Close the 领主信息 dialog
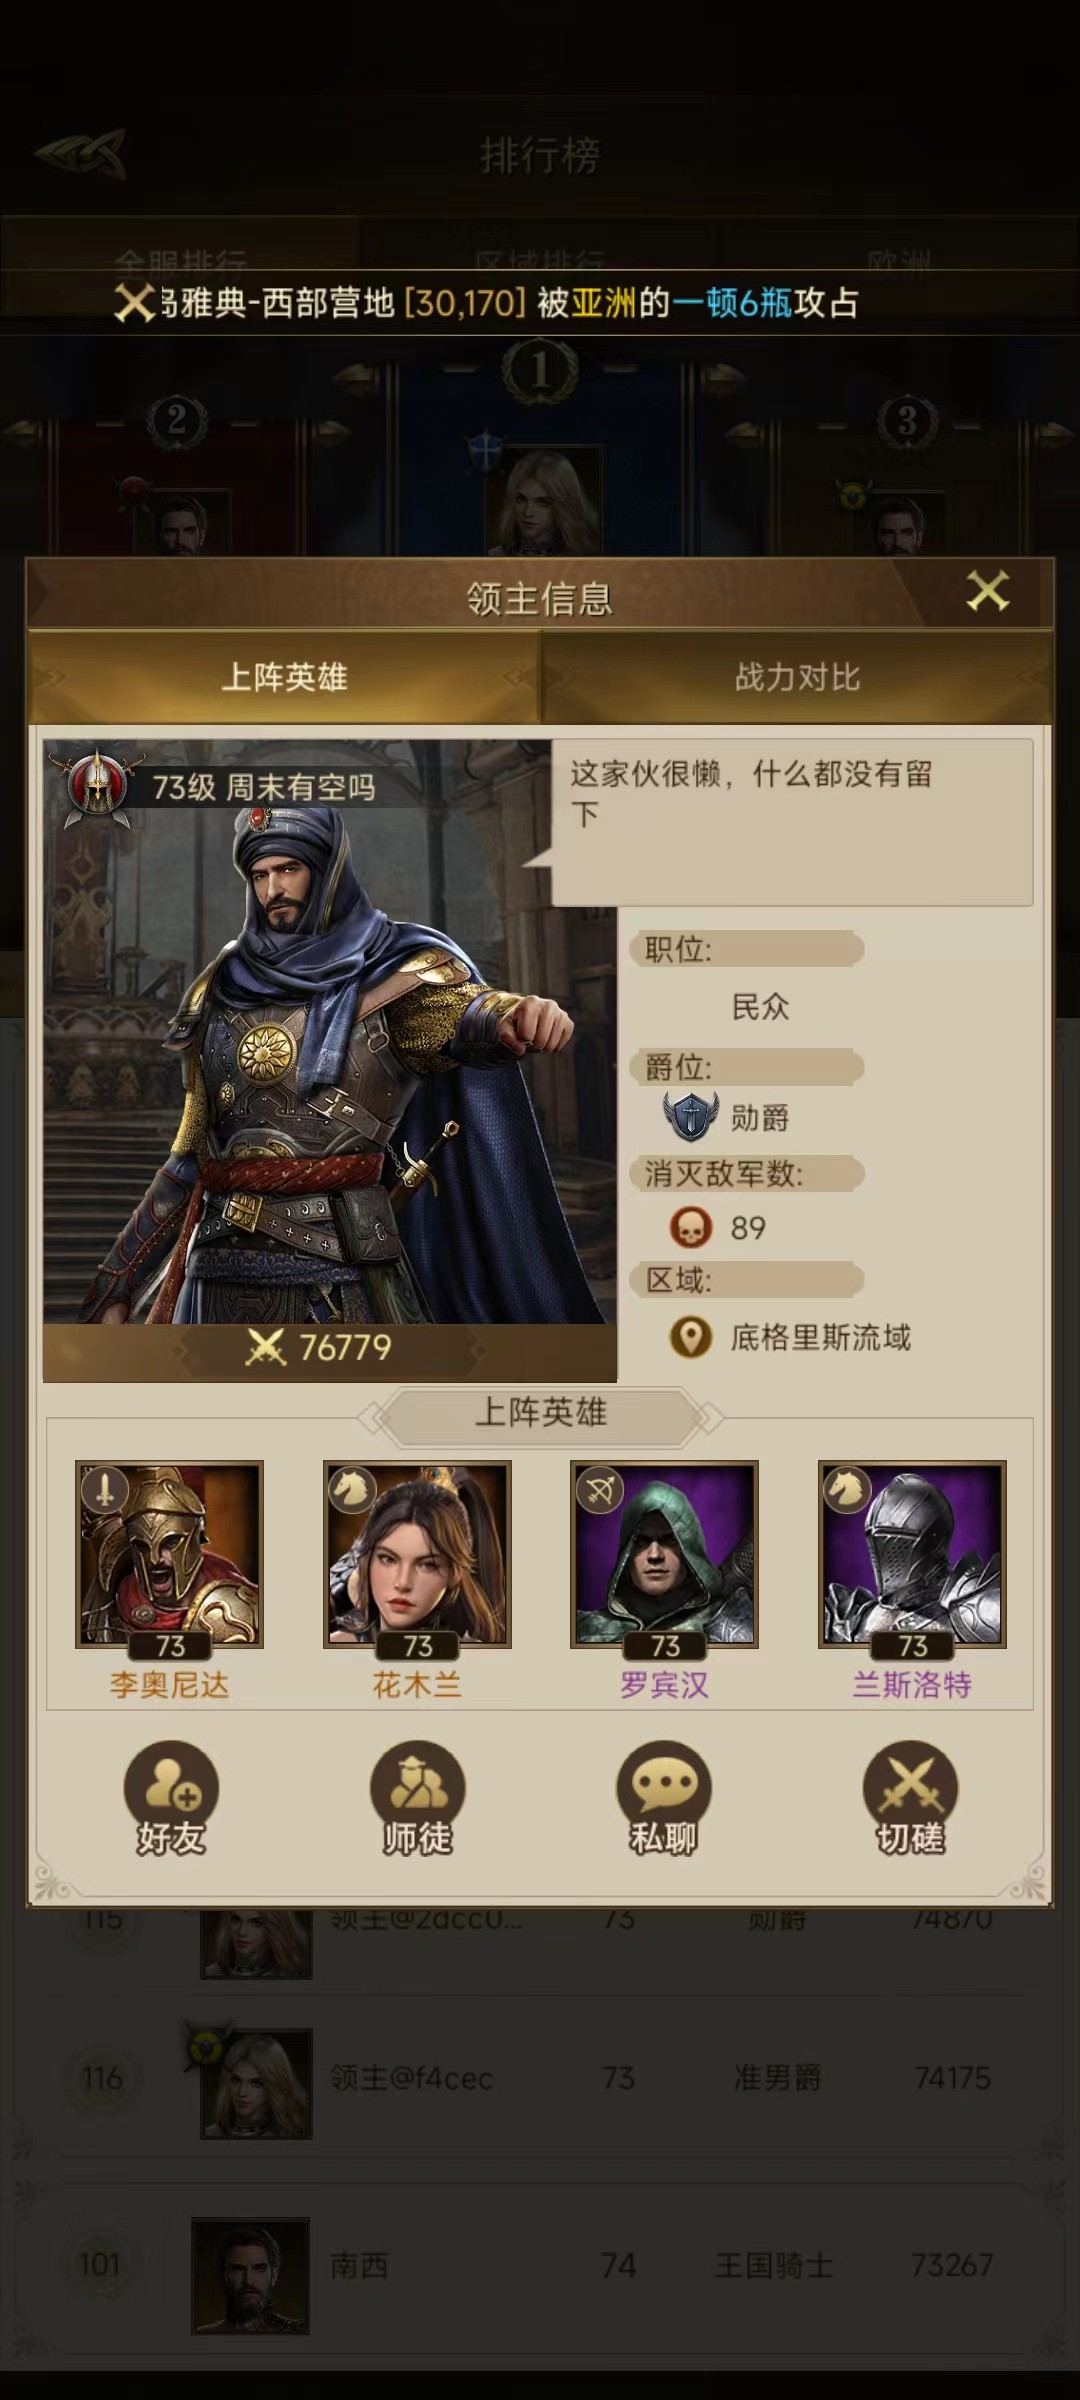 click(988, 592)
